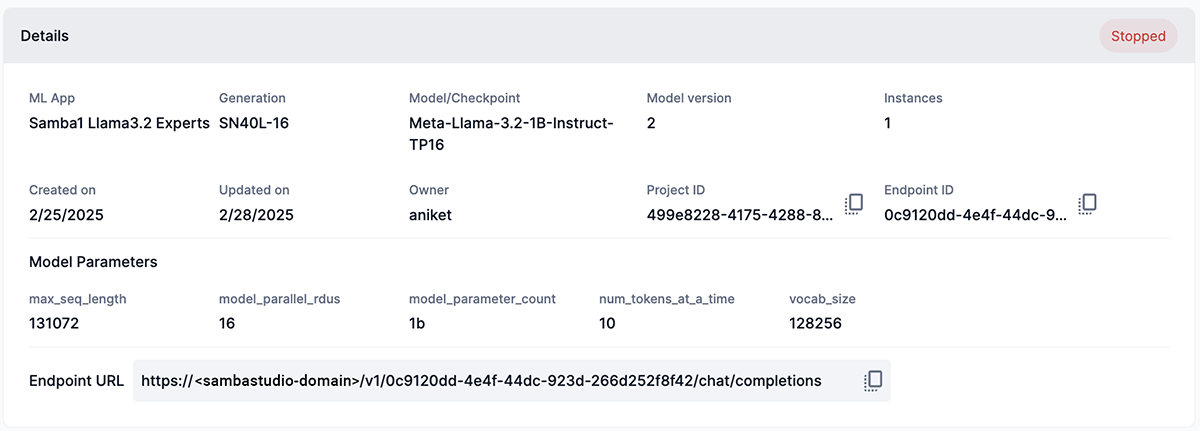Click the Stopped status badge

pyautogui.click(x=1138, y=36)
